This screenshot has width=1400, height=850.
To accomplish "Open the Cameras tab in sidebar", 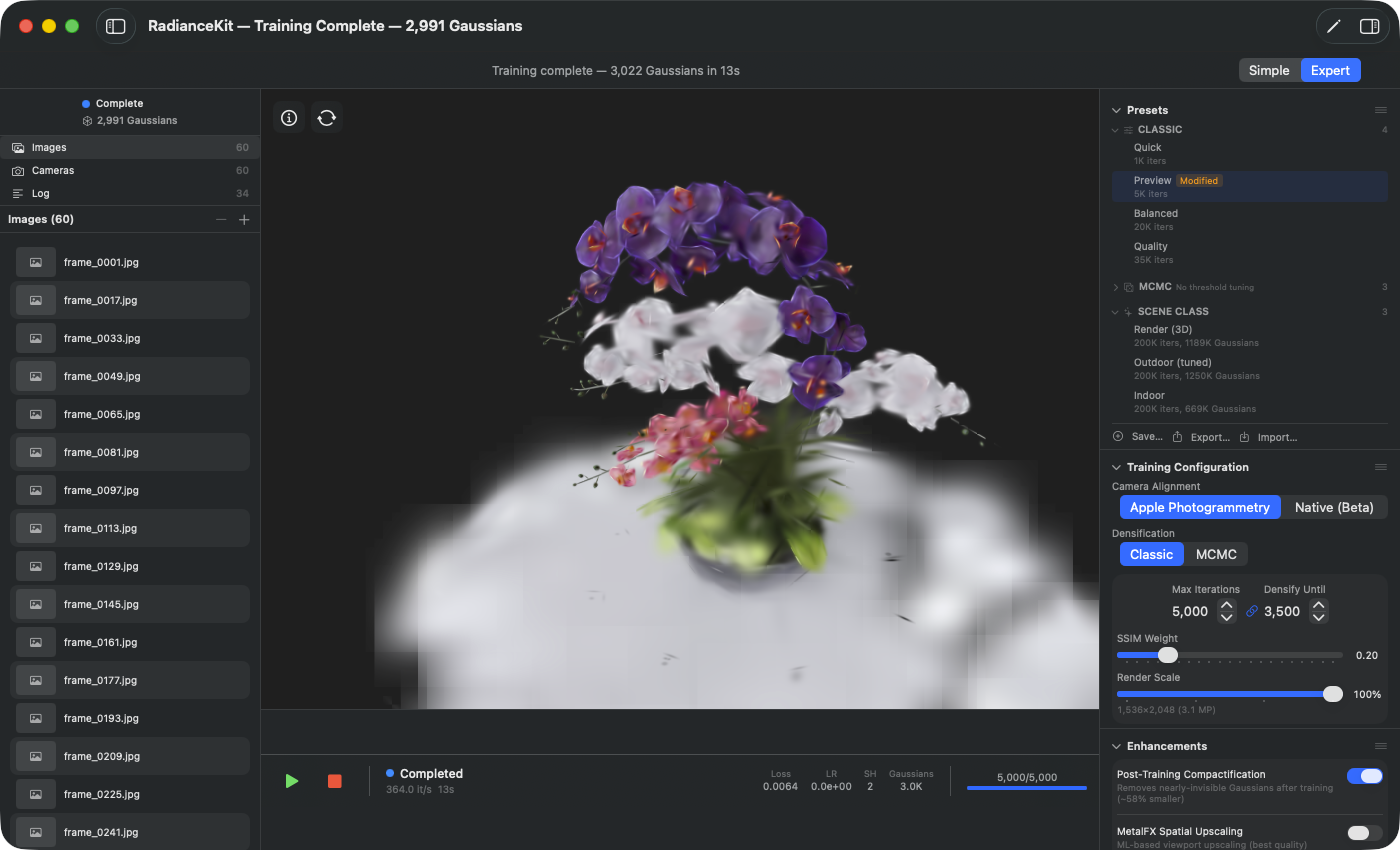I will tap(130, 171).
